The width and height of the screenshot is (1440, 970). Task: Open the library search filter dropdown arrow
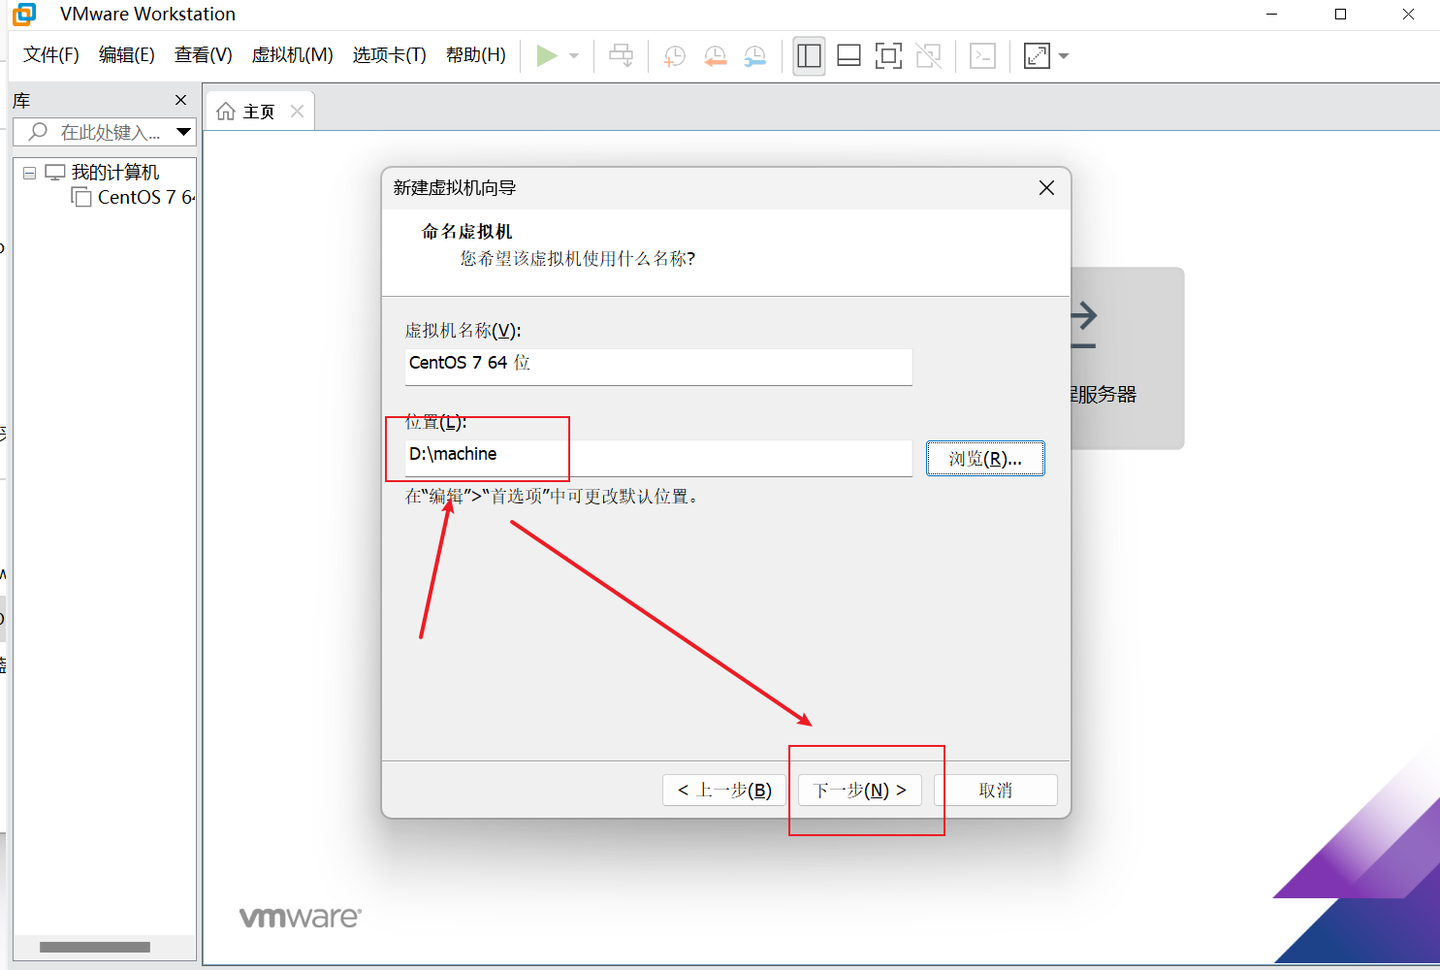pos(183,131)
